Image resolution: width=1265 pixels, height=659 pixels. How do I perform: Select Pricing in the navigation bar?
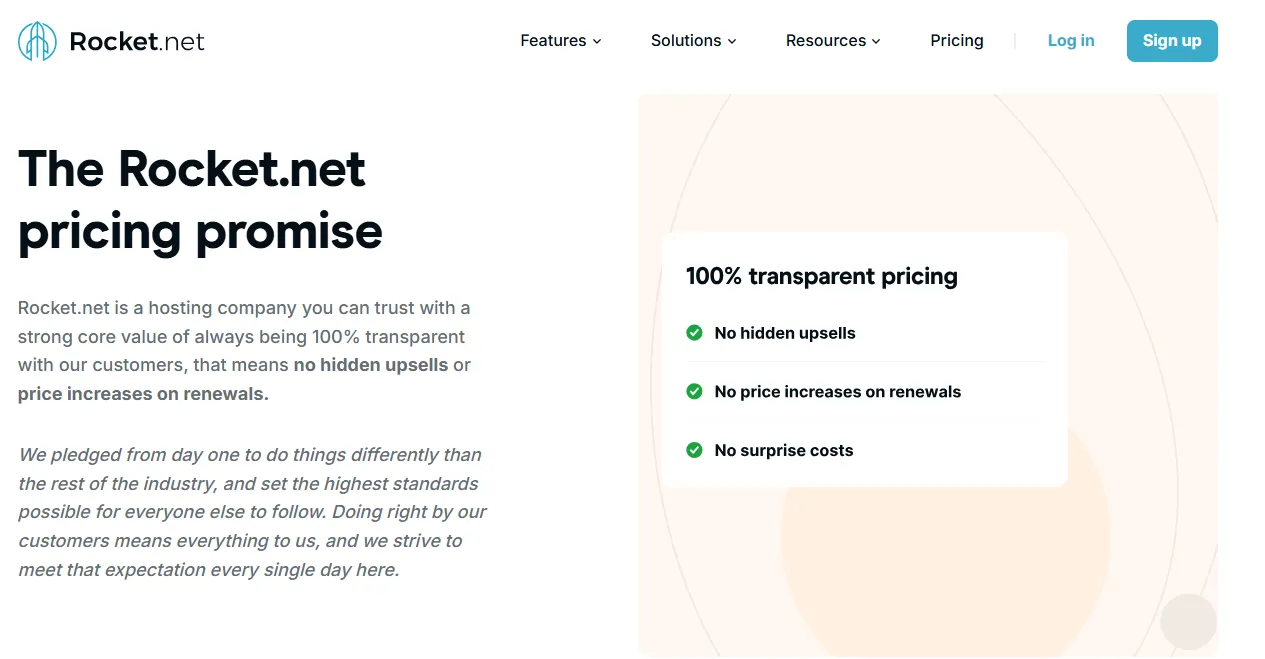956,40
